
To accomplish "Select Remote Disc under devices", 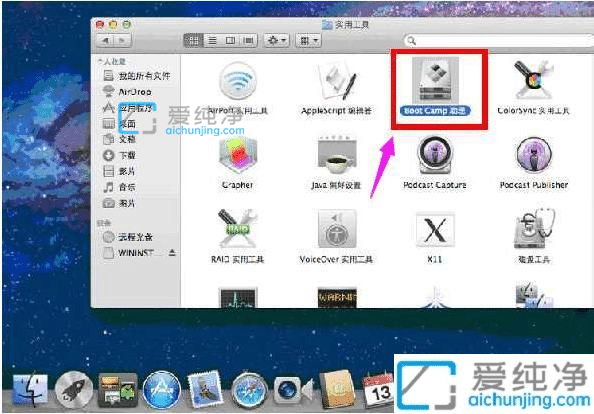I will 128,237.
